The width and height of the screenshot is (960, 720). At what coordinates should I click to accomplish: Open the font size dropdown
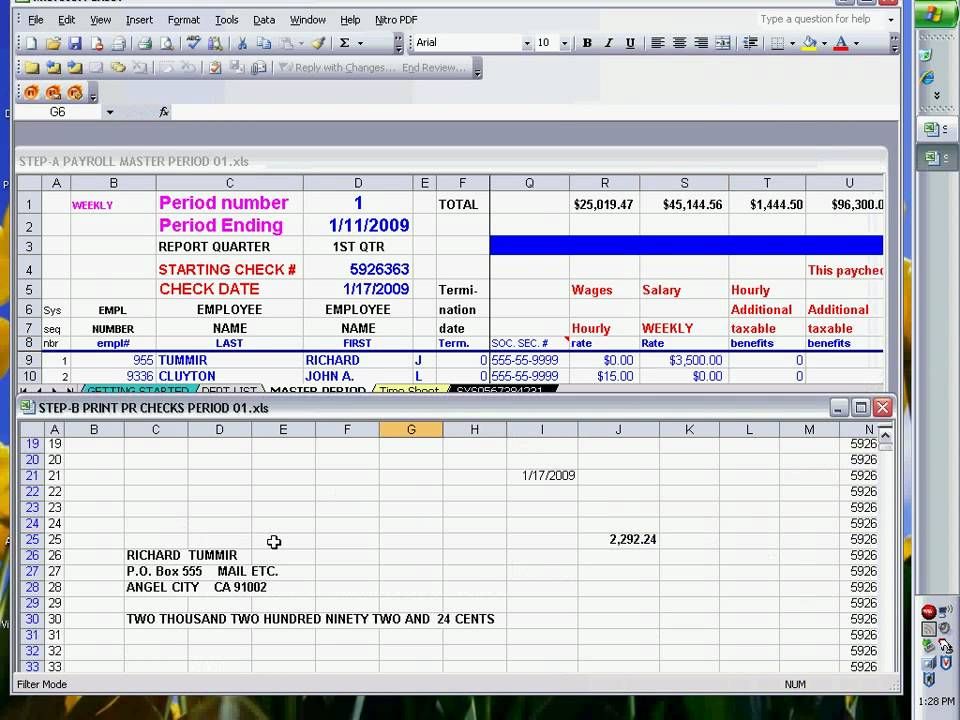[x=564, y=43]
